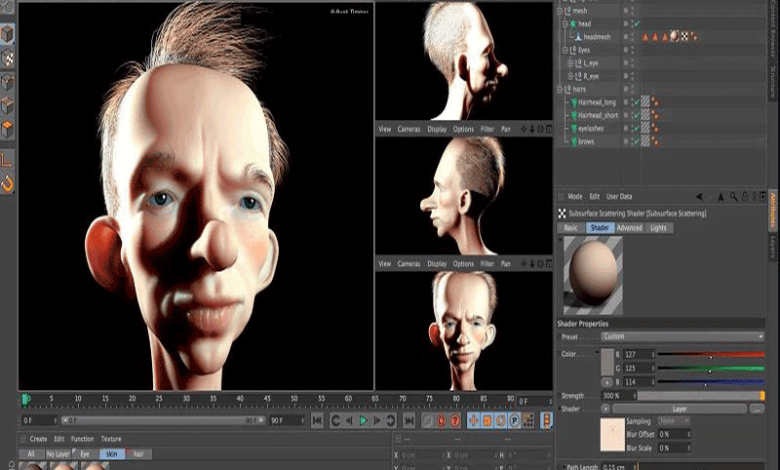Viewport: 780px width, 470px height.
Task: Open the Preset dropdown showing Custom
Action: coord(682,337)
